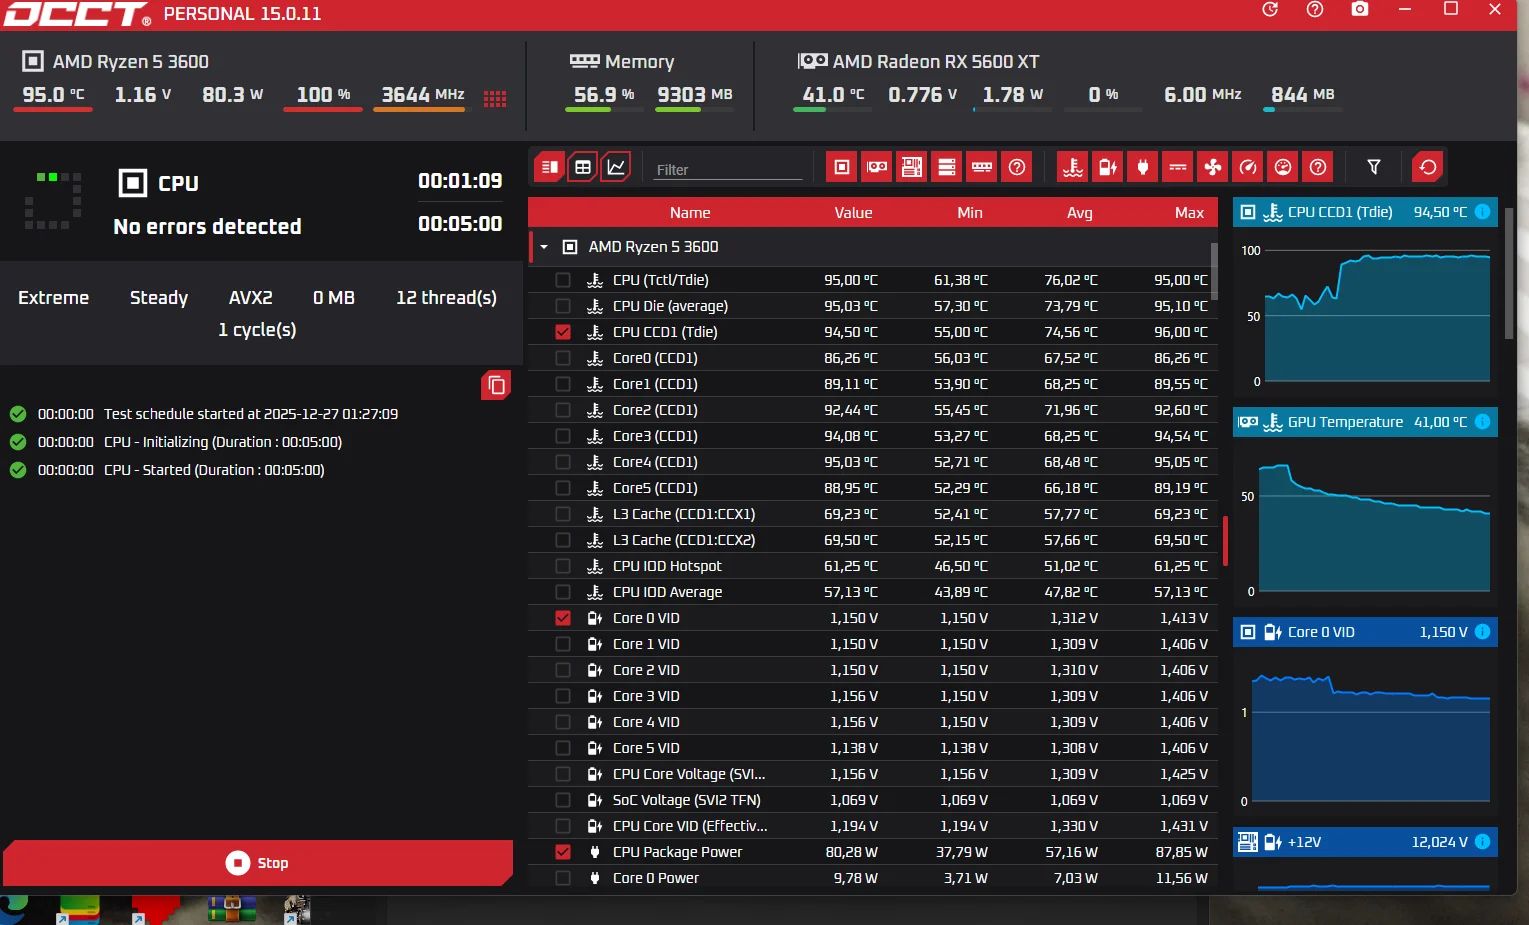1529x925 pixels.
Task: Check the Core3 (CCD1) checkbox
Action: coord(563,436)
